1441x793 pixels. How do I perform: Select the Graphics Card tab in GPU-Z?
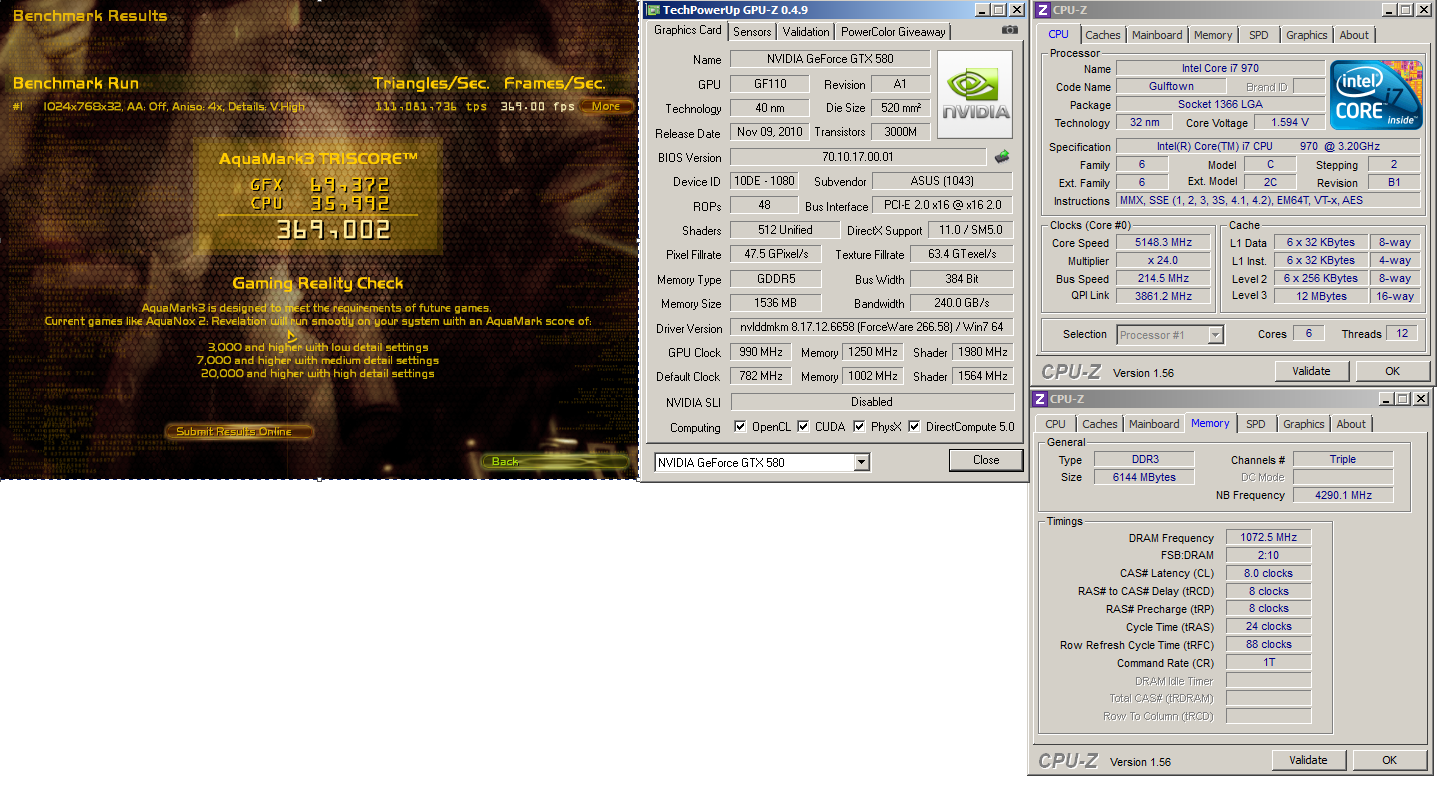[x=687, y=30]
